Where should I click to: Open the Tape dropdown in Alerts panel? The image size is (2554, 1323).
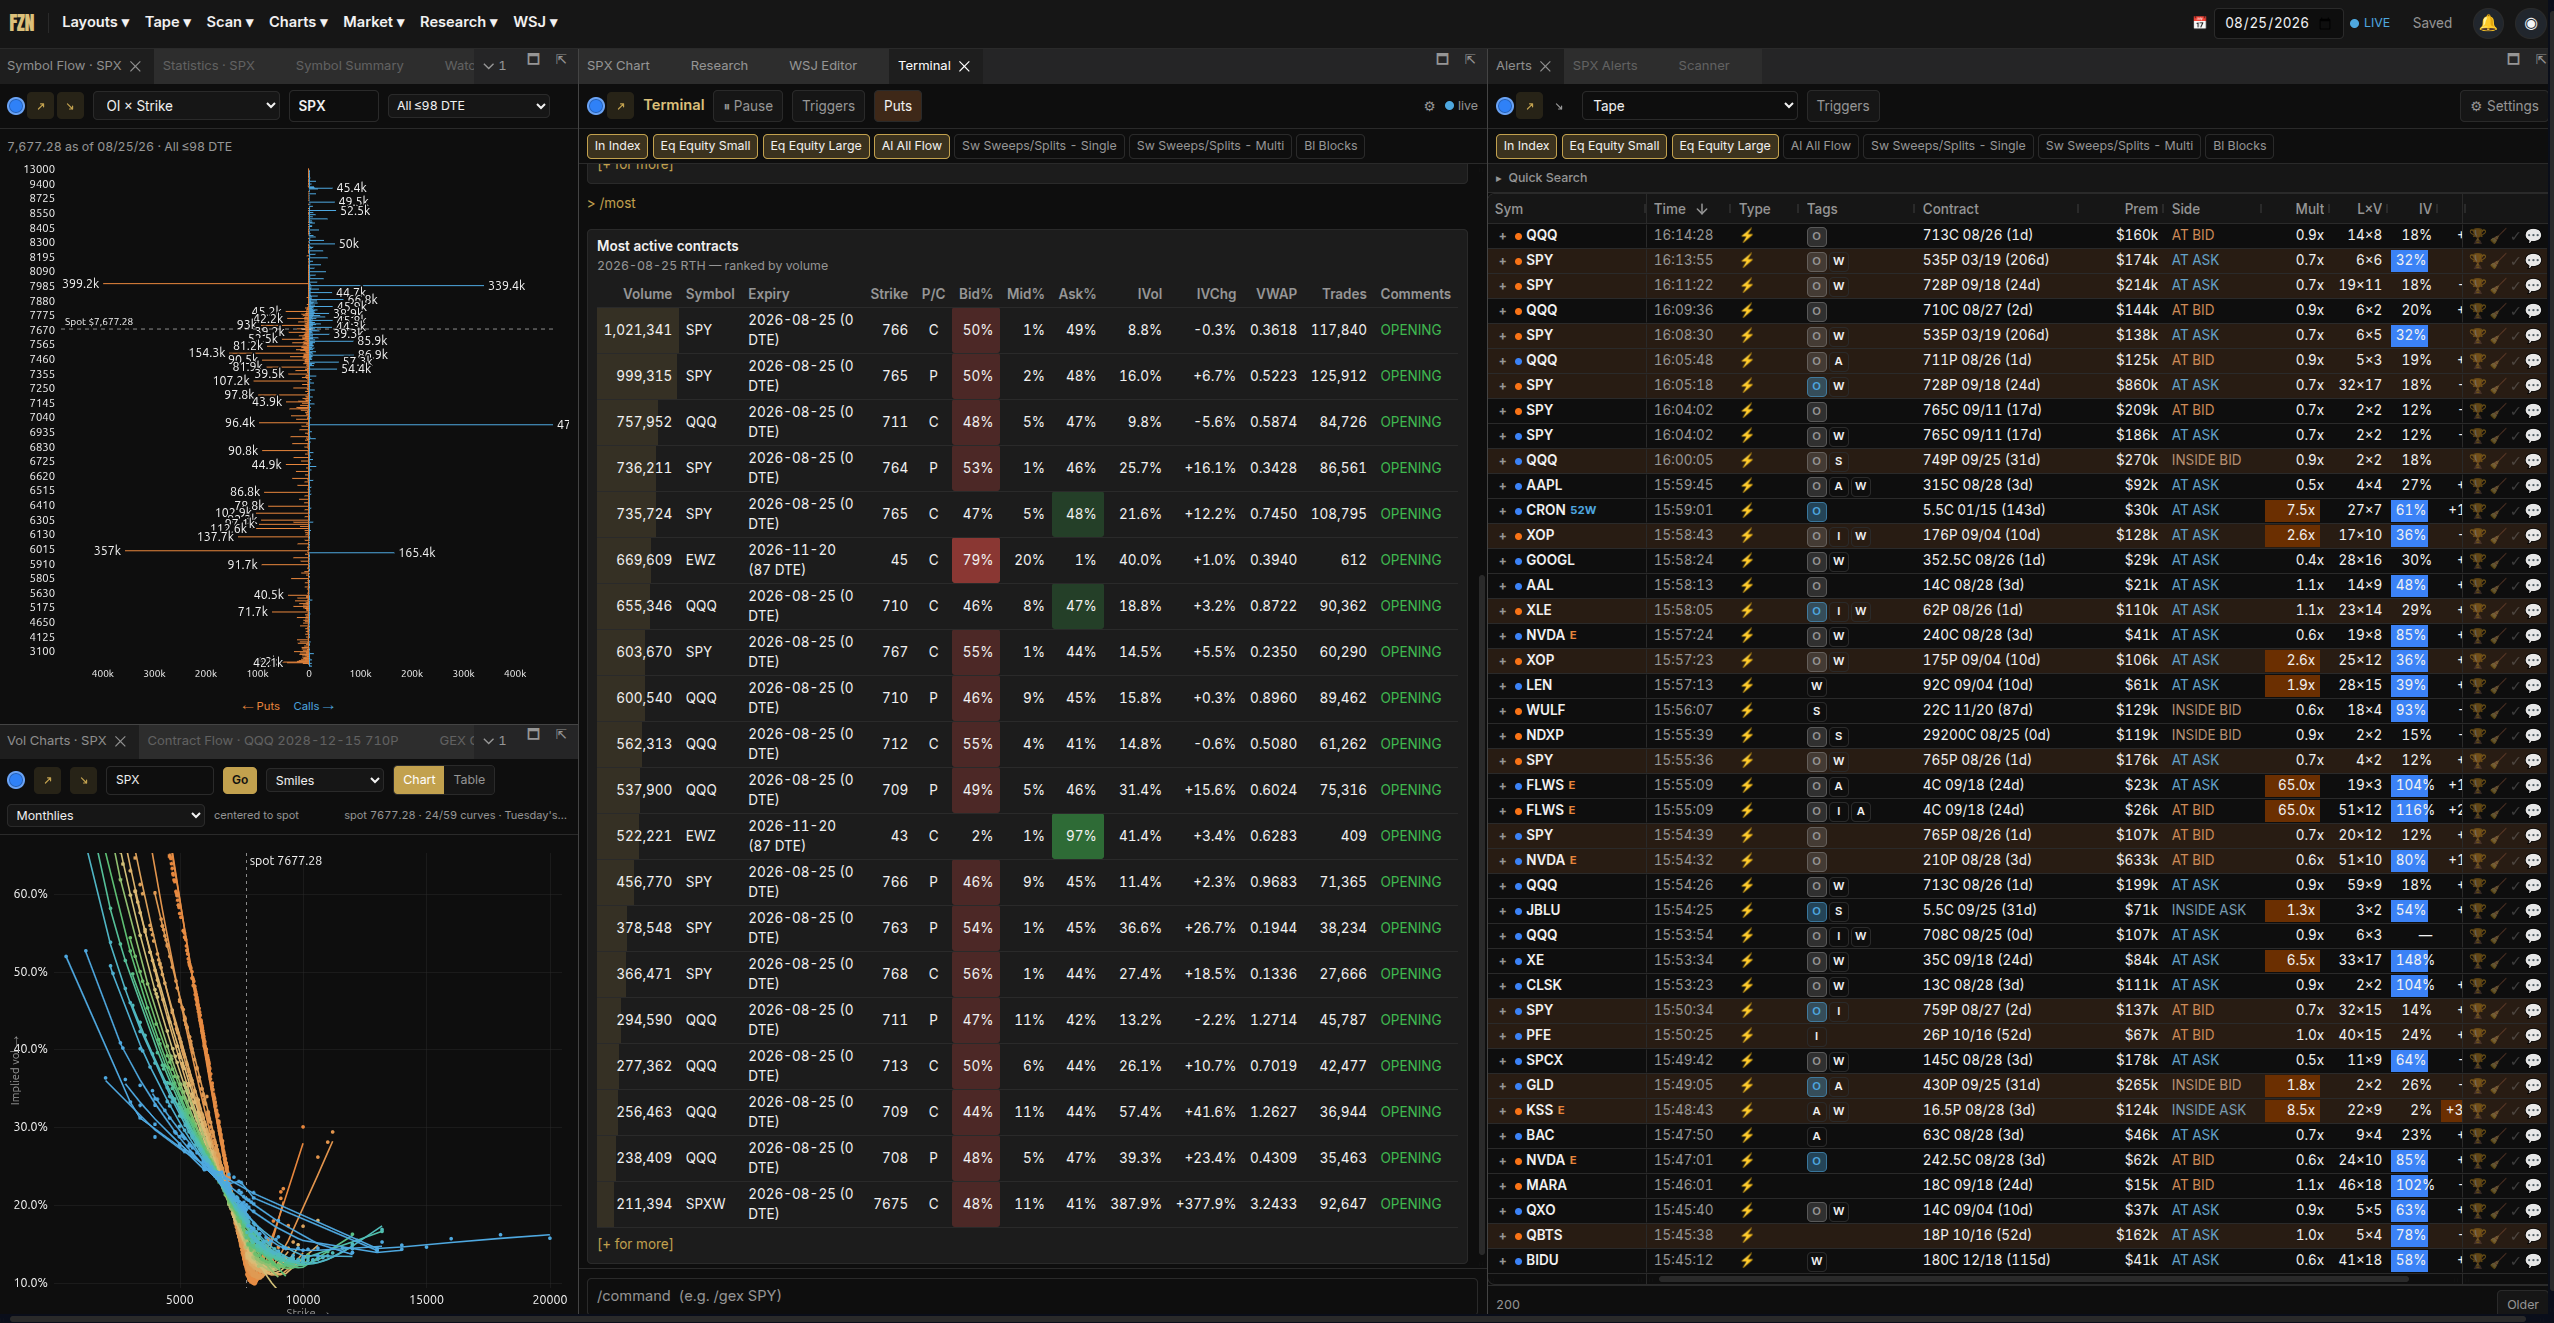coord(1691,106)
